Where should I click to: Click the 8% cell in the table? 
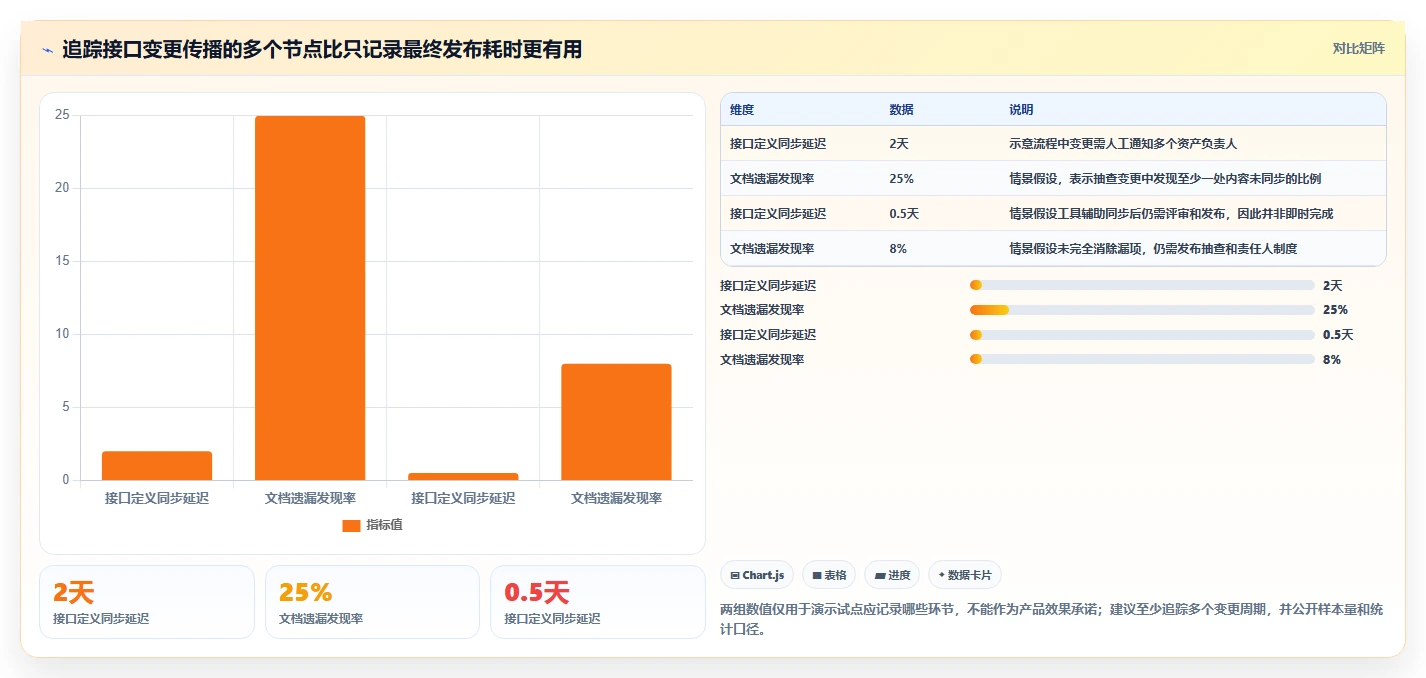(x=898, y=249)
